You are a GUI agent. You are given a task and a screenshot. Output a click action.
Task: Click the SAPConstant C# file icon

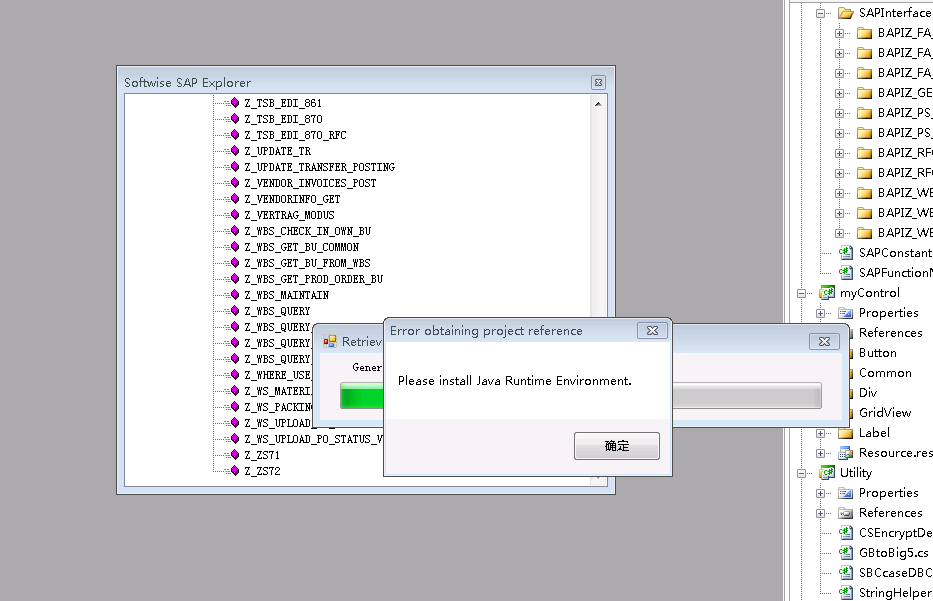(x=846, y=253)
